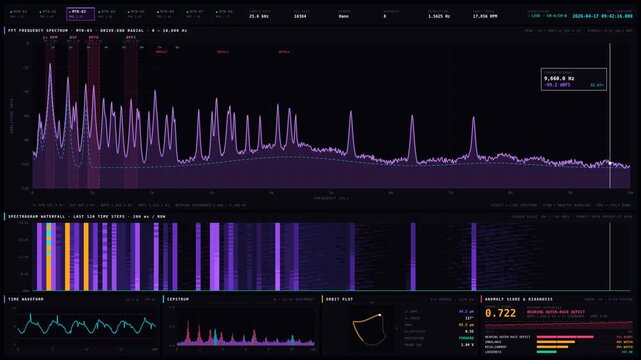The width and height of the screenshot is (641, 360).
Task: Click the tallest pink cepstrum peak
Action: [188, 332]
